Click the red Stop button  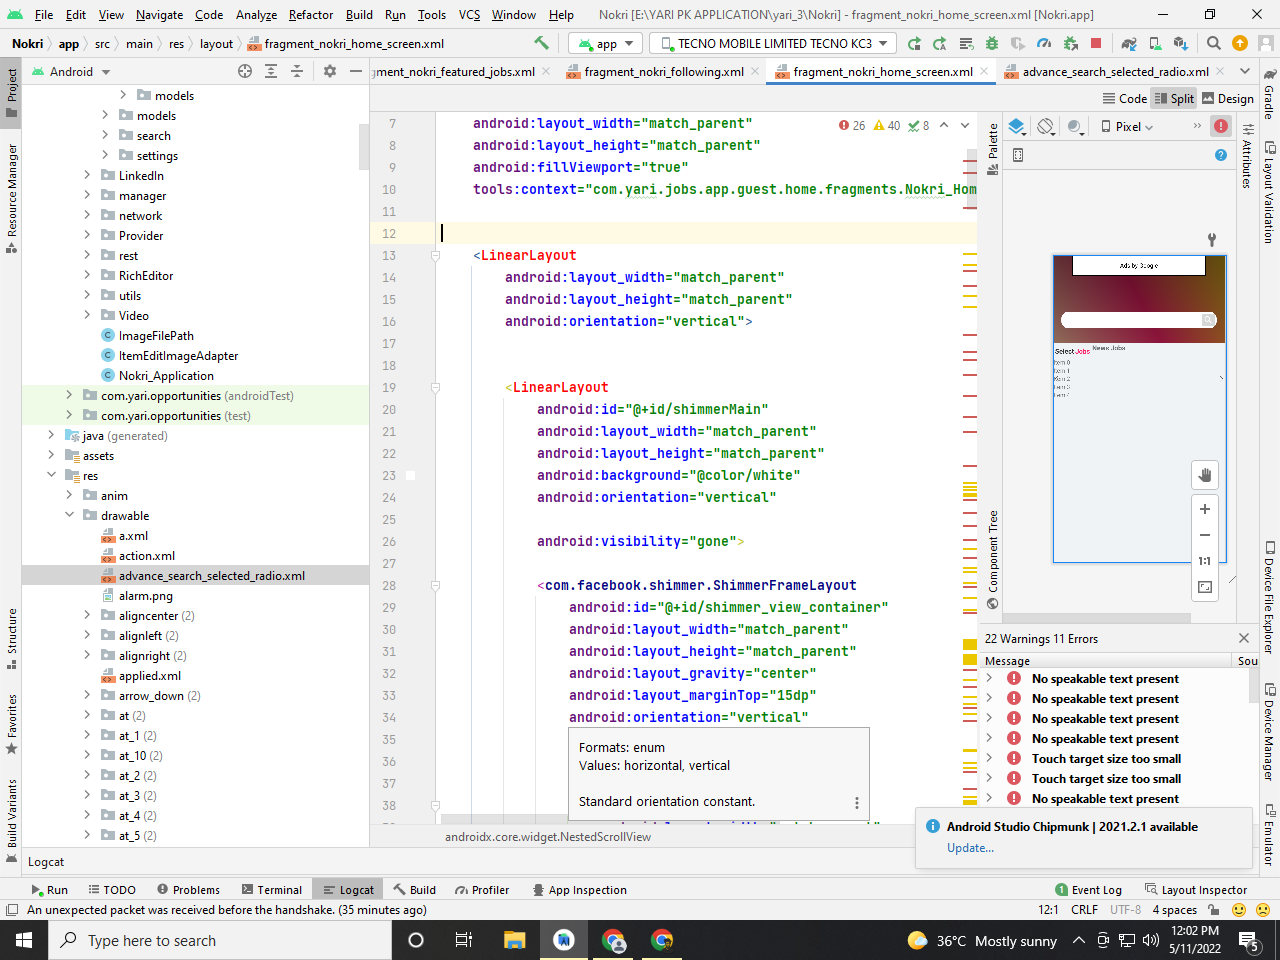pos(1096,43)
